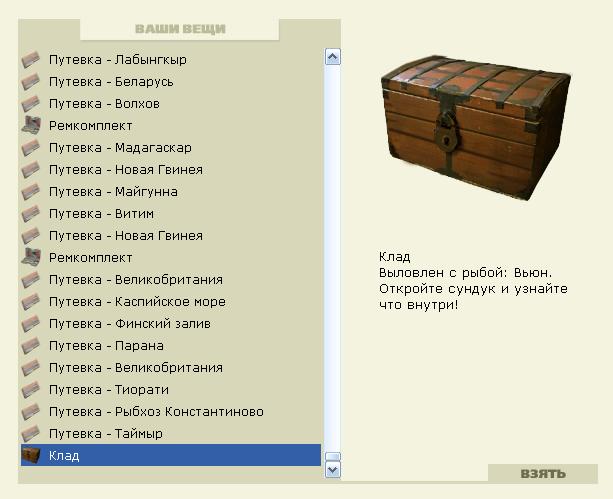The width and height of the screenshot is (613, 499).
Task: Choose Путевка - Финский залив entry
Action: tap(171, 323)
